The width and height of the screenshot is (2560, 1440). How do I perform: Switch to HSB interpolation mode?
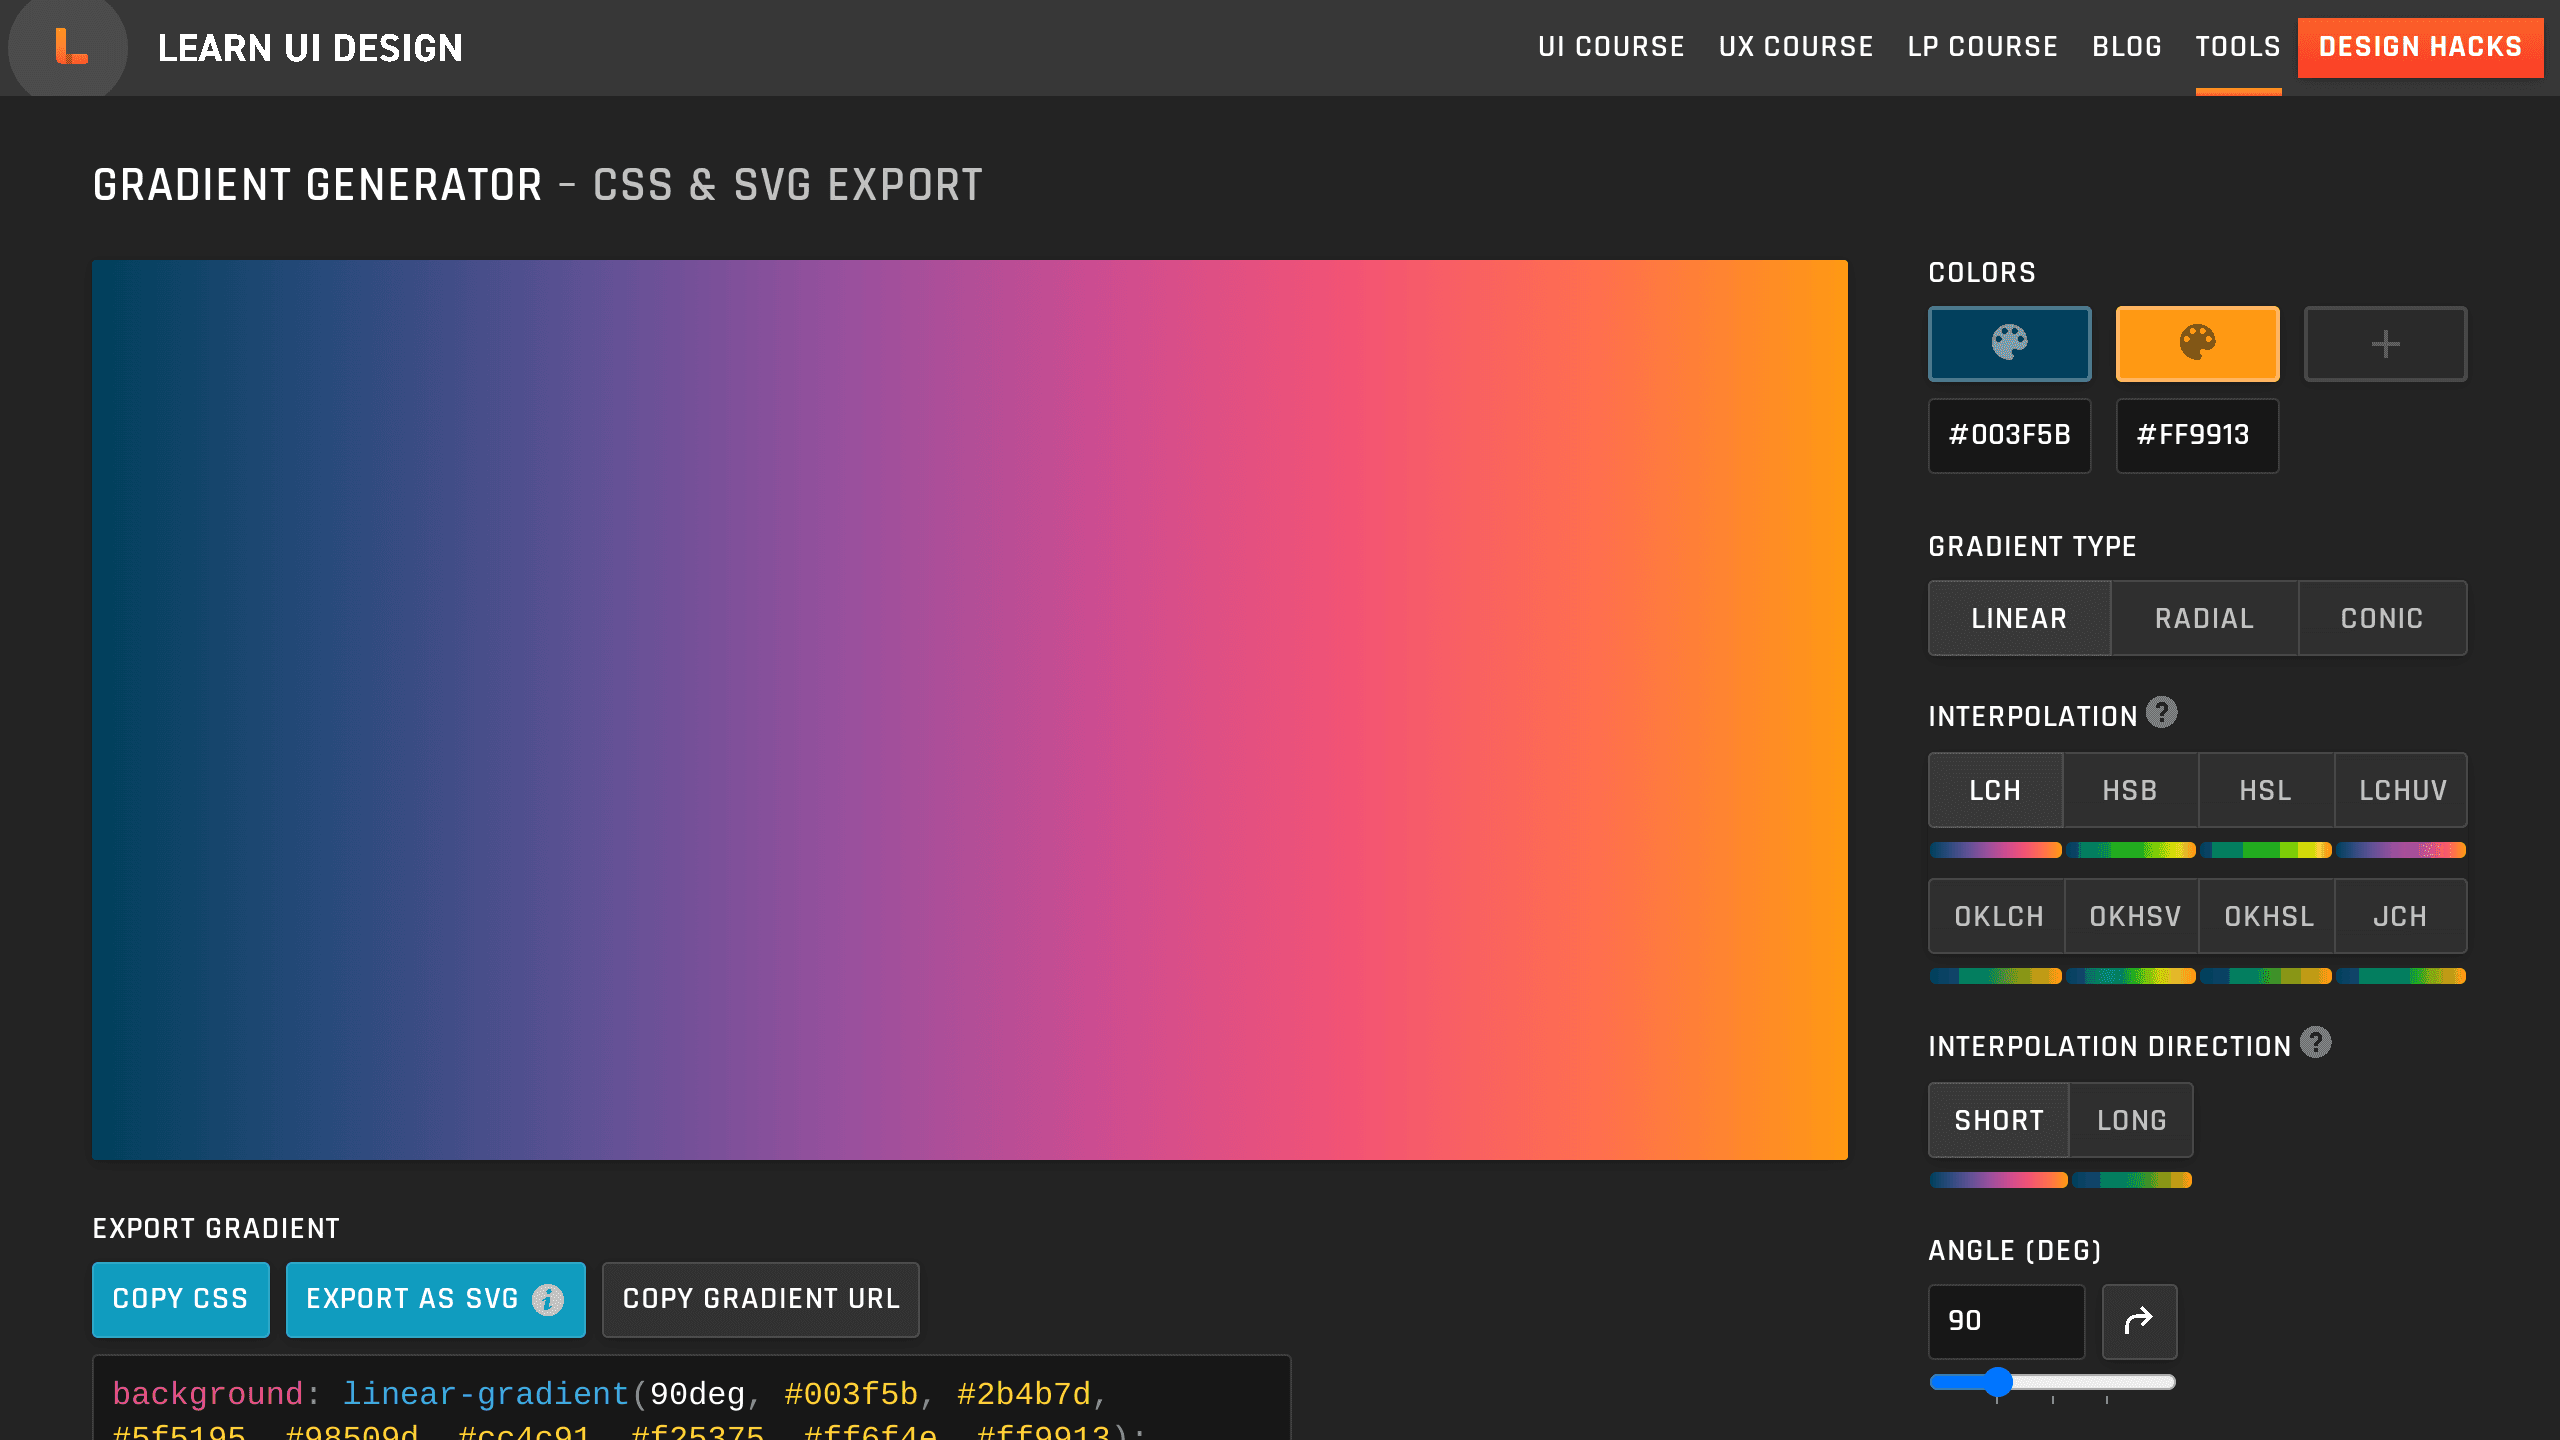[2129, 789]
